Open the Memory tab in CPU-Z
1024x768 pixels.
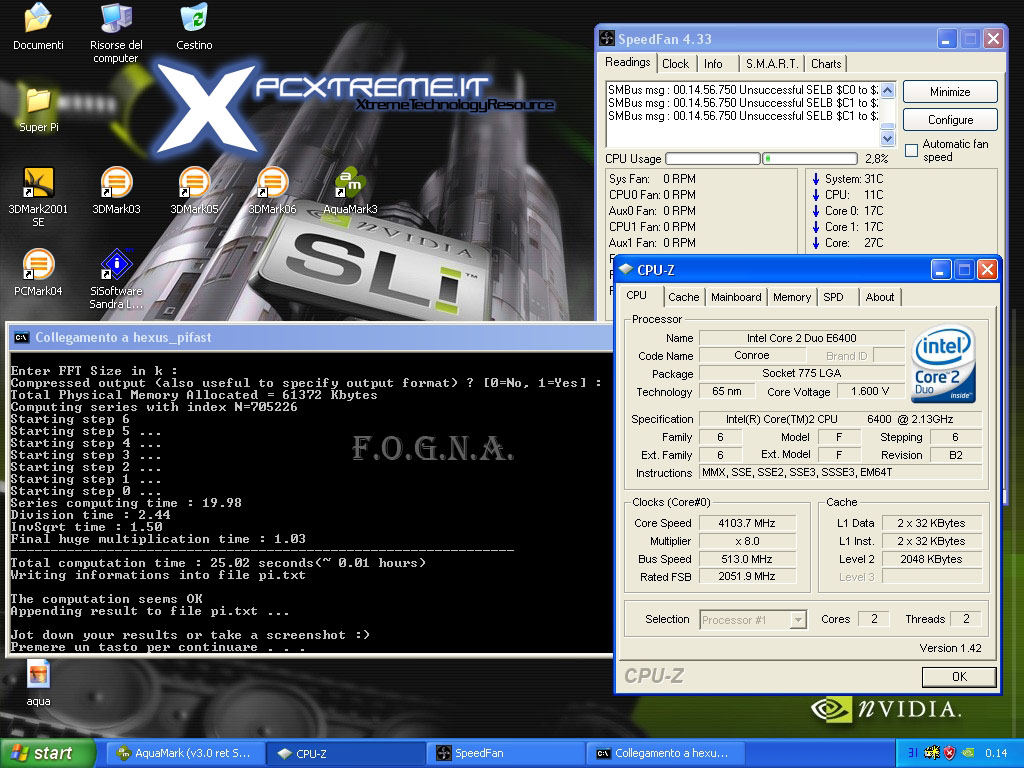pos(792,297)
